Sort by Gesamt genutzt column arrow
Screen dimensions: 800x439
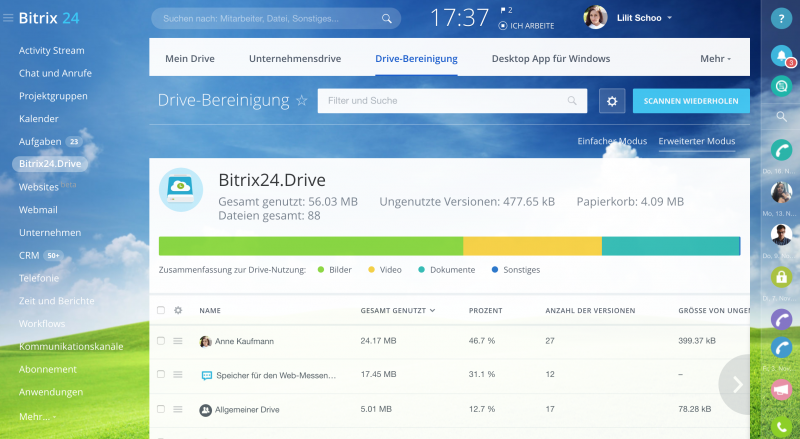tap(432, 311)
